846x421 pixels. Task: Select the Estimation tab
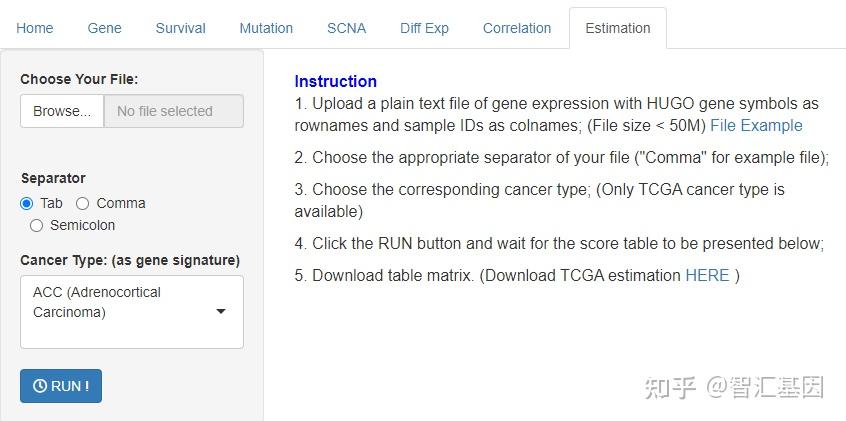click(617, 28)
